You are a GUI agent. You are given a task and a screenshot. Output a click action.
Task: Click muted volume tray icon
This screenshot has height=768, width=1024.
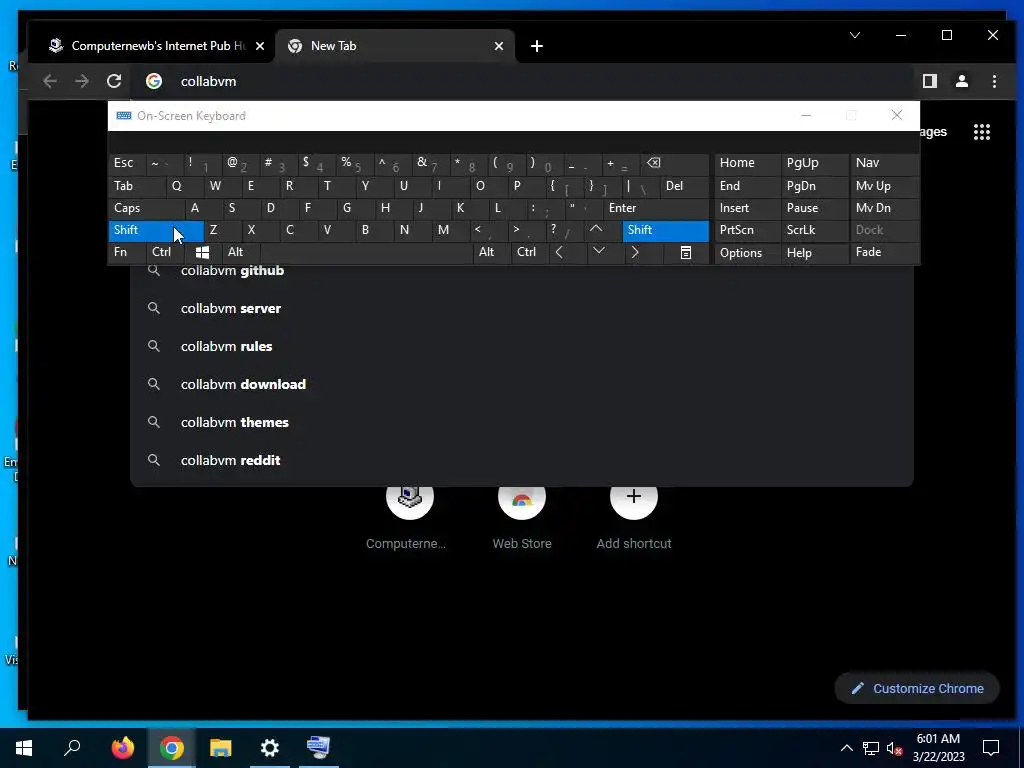[x=894, y=748]
